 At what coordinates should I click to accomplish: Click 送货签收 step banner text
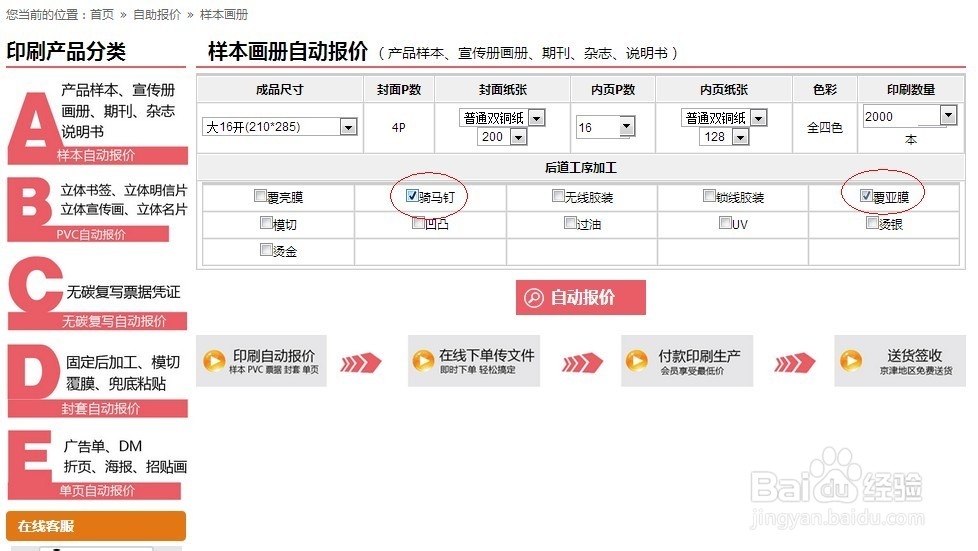pos(914,356)
